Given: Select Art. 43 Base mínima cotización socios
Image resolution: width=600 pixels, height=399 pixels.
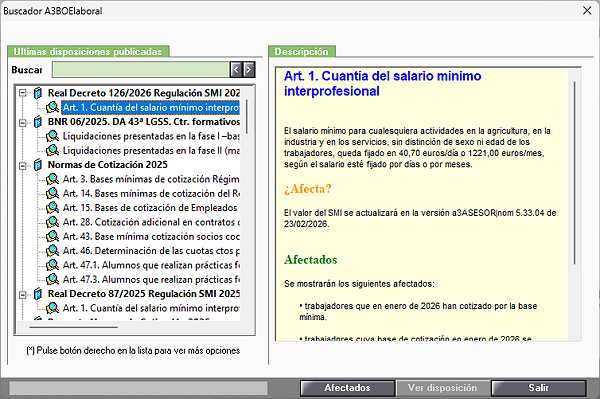Looking at the screenshot, I should (x=151, y=236).
